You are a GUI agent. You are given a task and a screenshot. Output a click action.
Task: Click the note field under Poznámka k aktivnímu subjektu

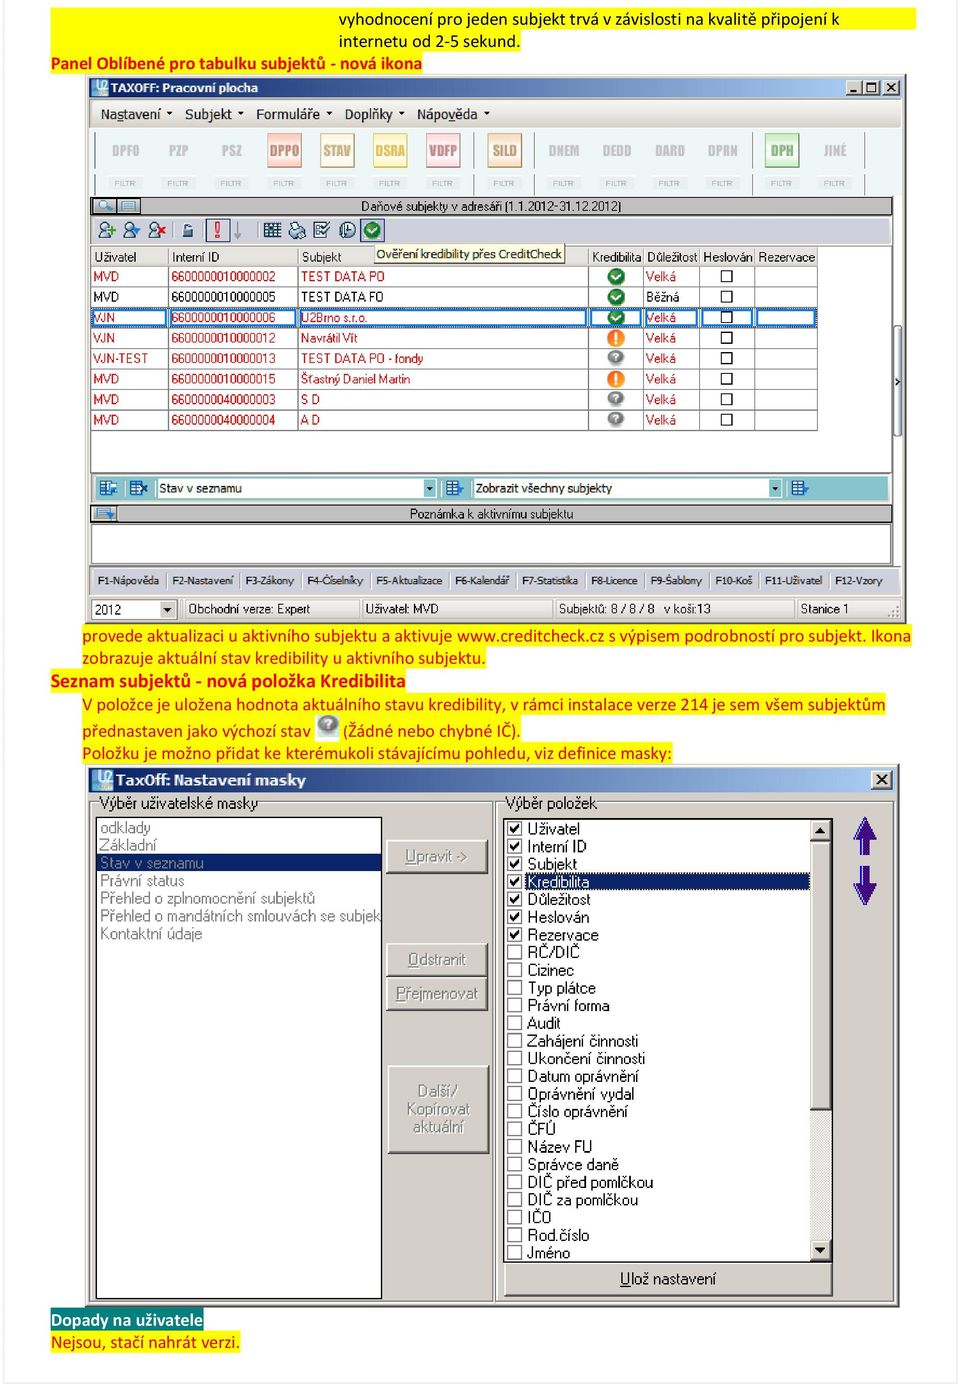tap(491, 544)
